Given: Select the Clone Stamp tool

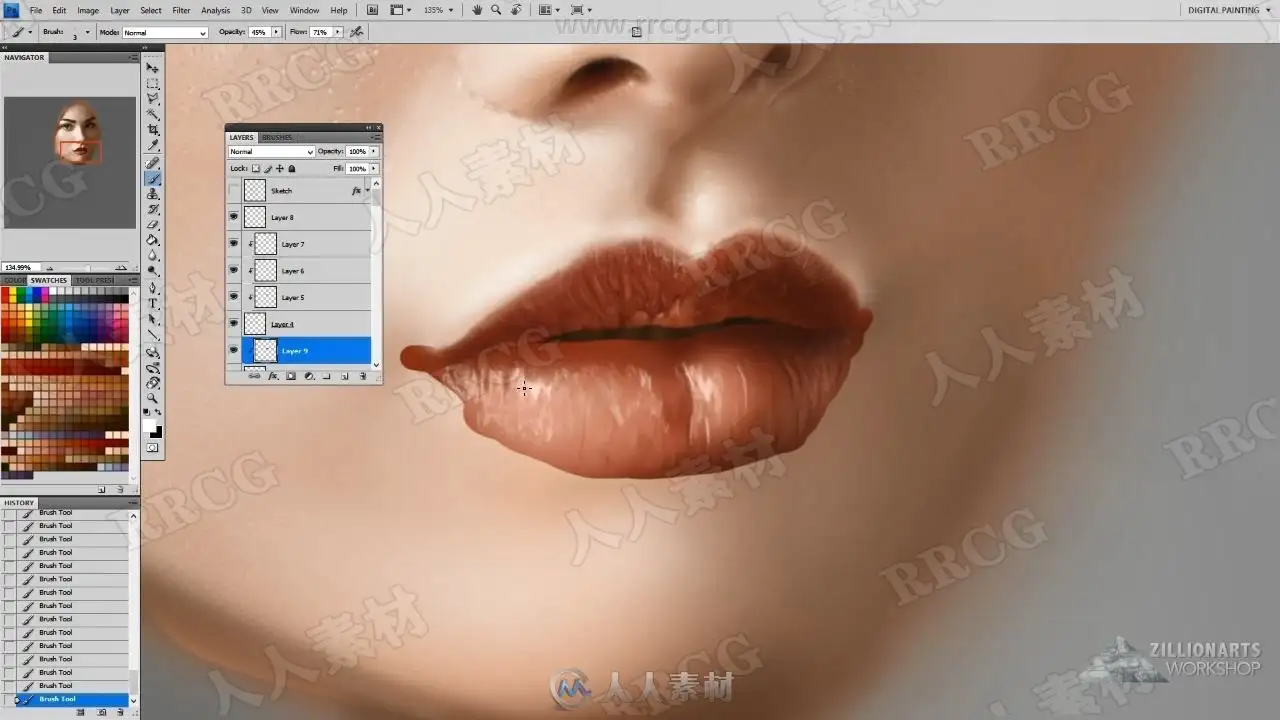Looking at the screenshot, I should coord(153,193).
